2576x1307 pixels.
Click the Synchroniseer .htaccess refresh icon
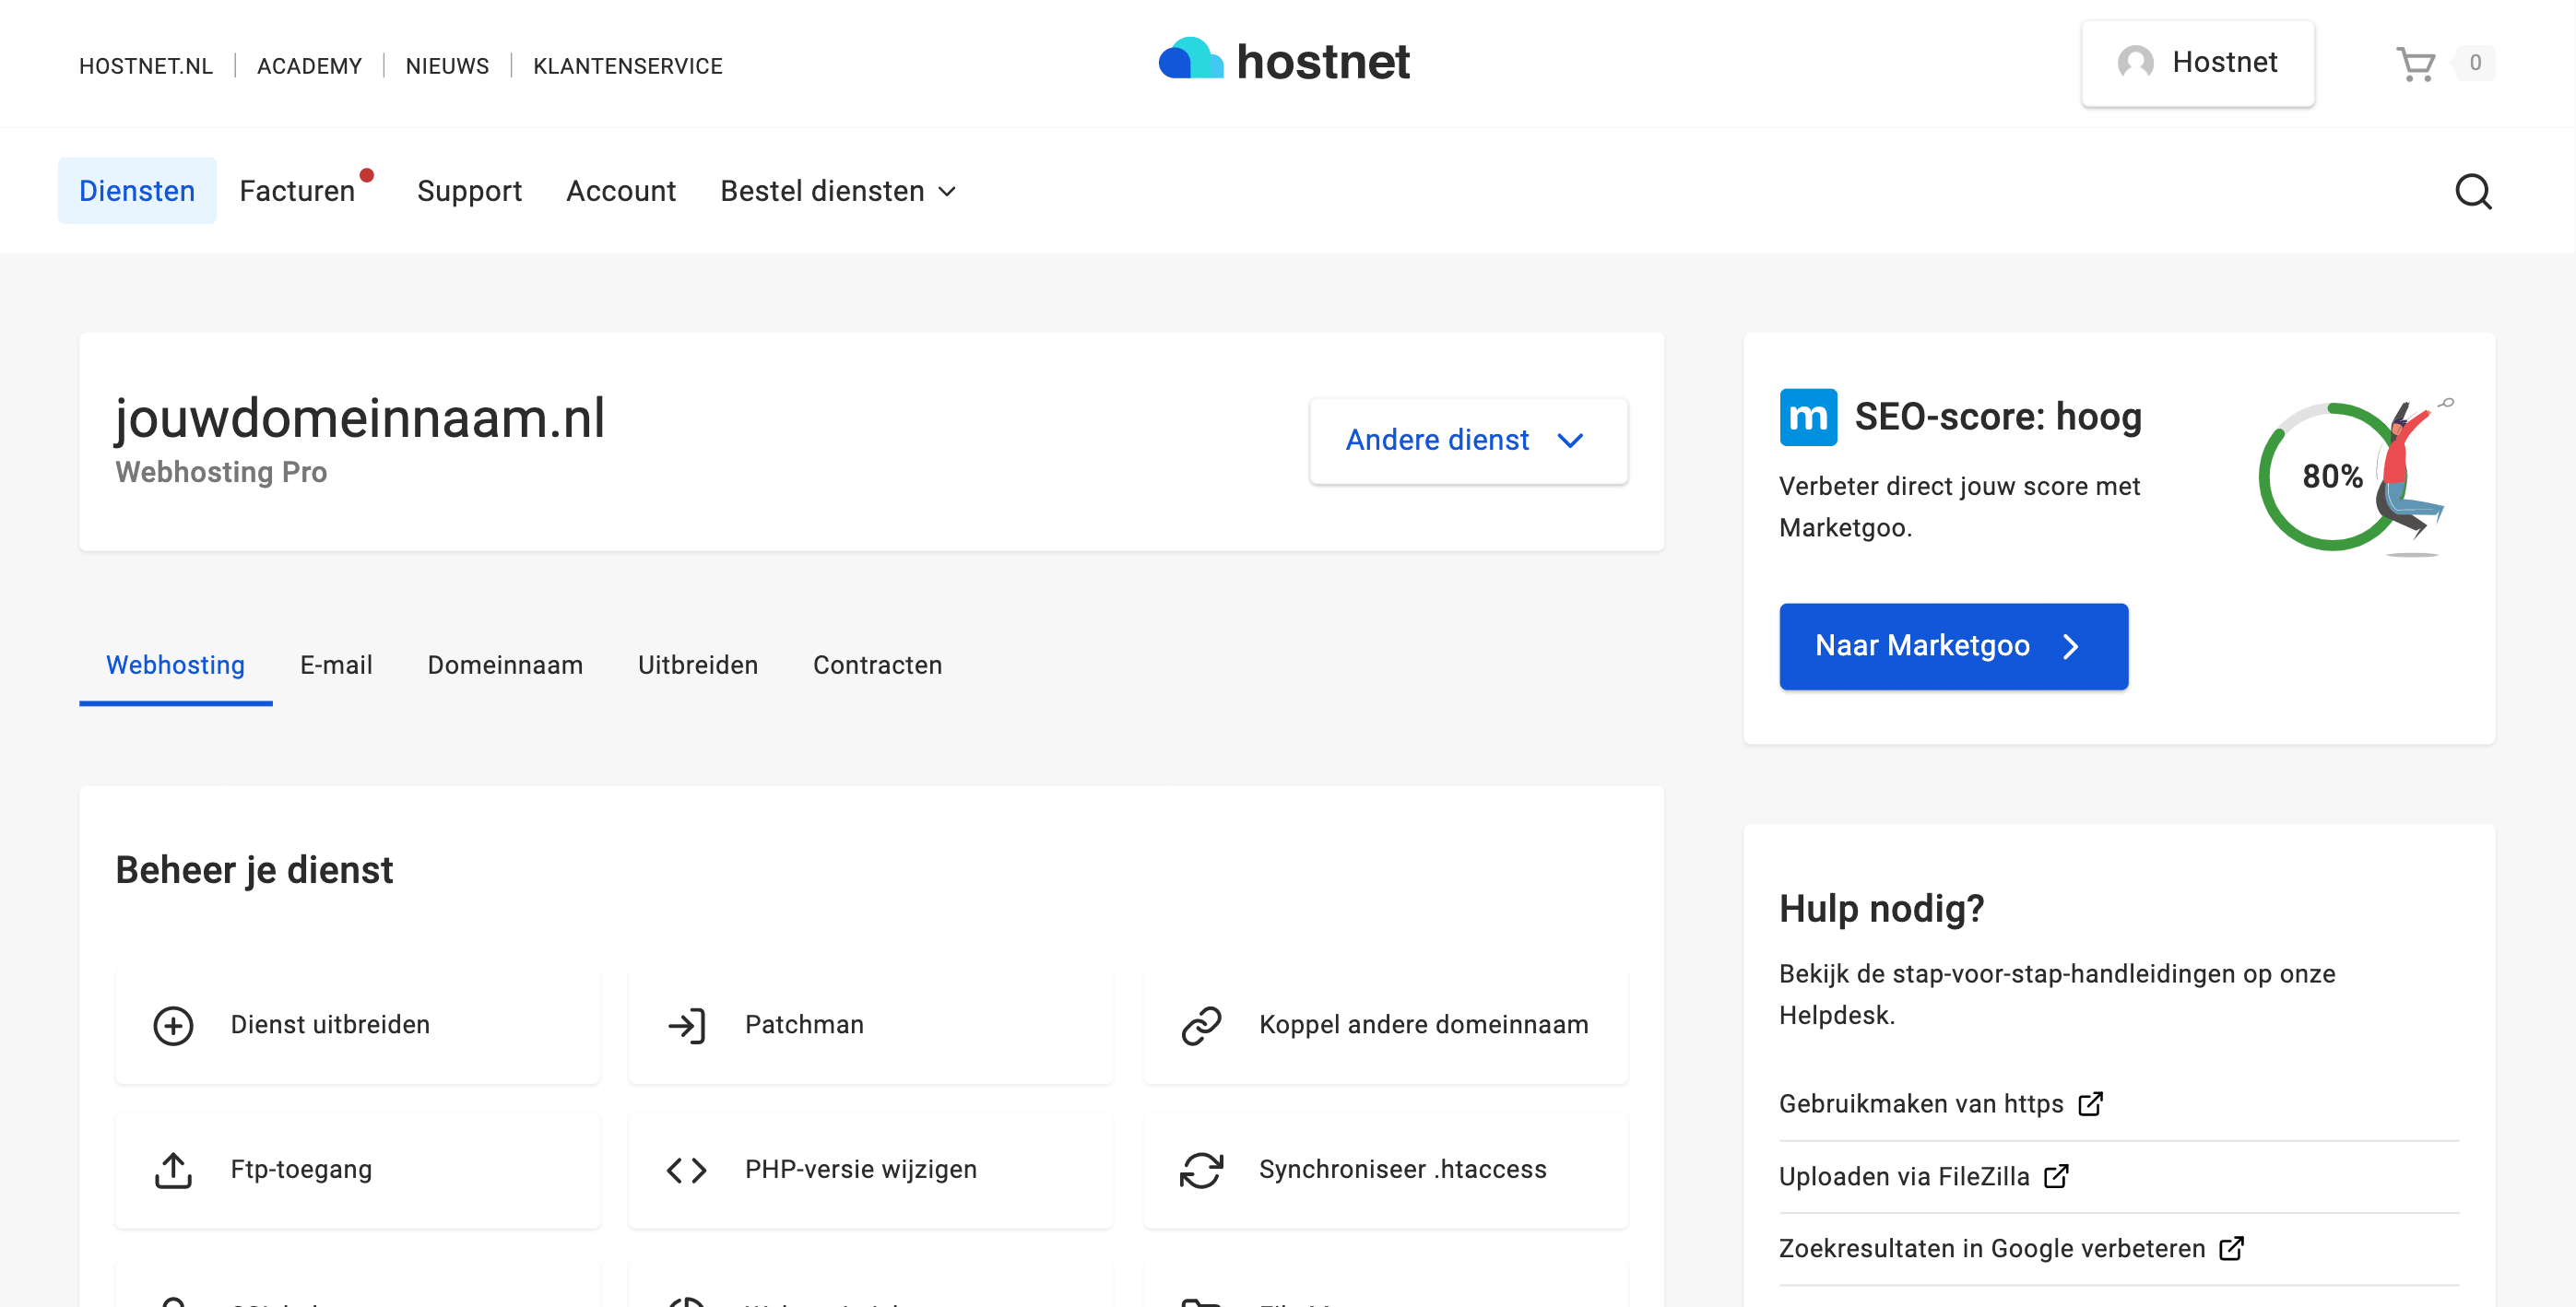coord(1200,1169)
